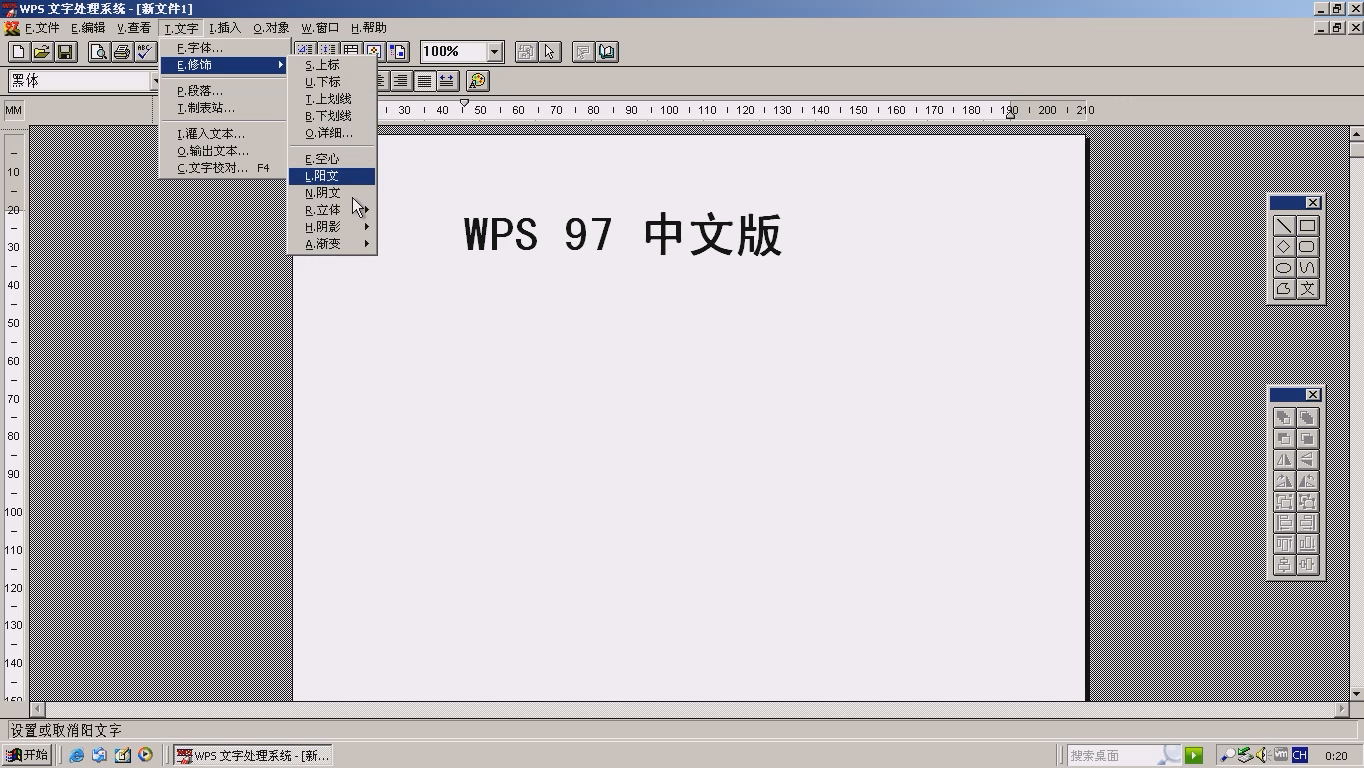Toggle 上划线 overline in the submenu

[x=332, y=99]
